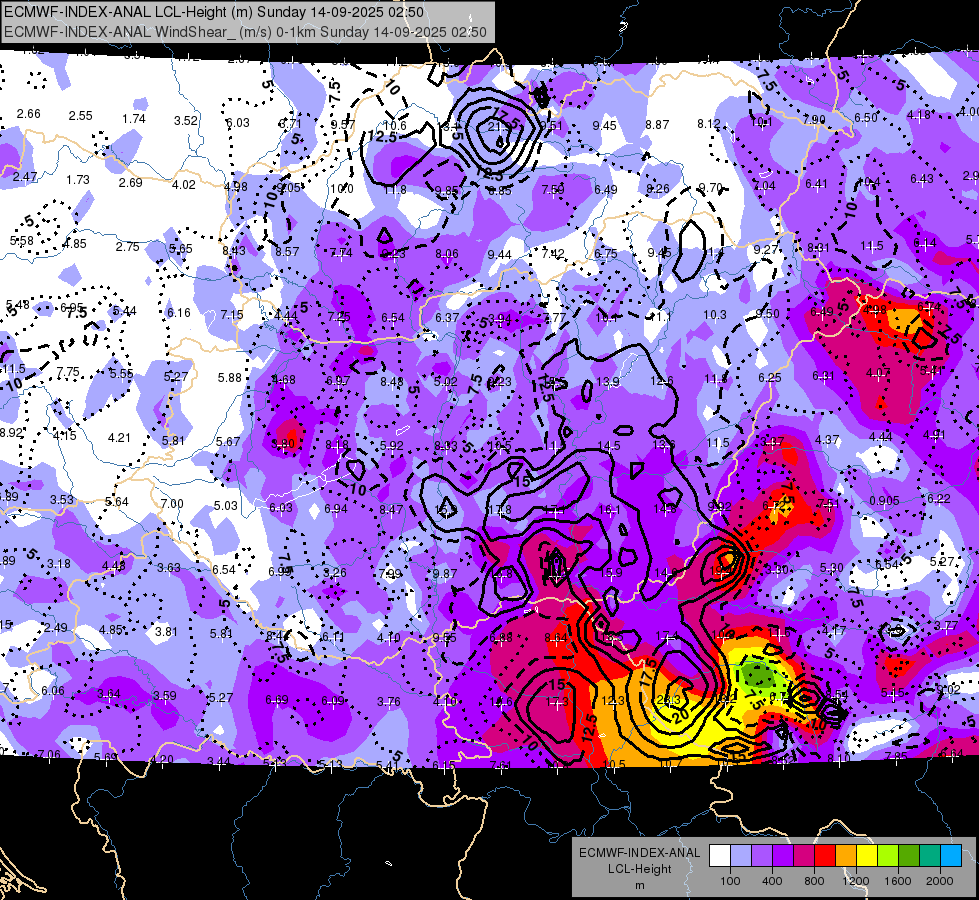Screen dimensions: 979x900
Task: Click the LCL-Height title line
Action: tap(214, 12)
